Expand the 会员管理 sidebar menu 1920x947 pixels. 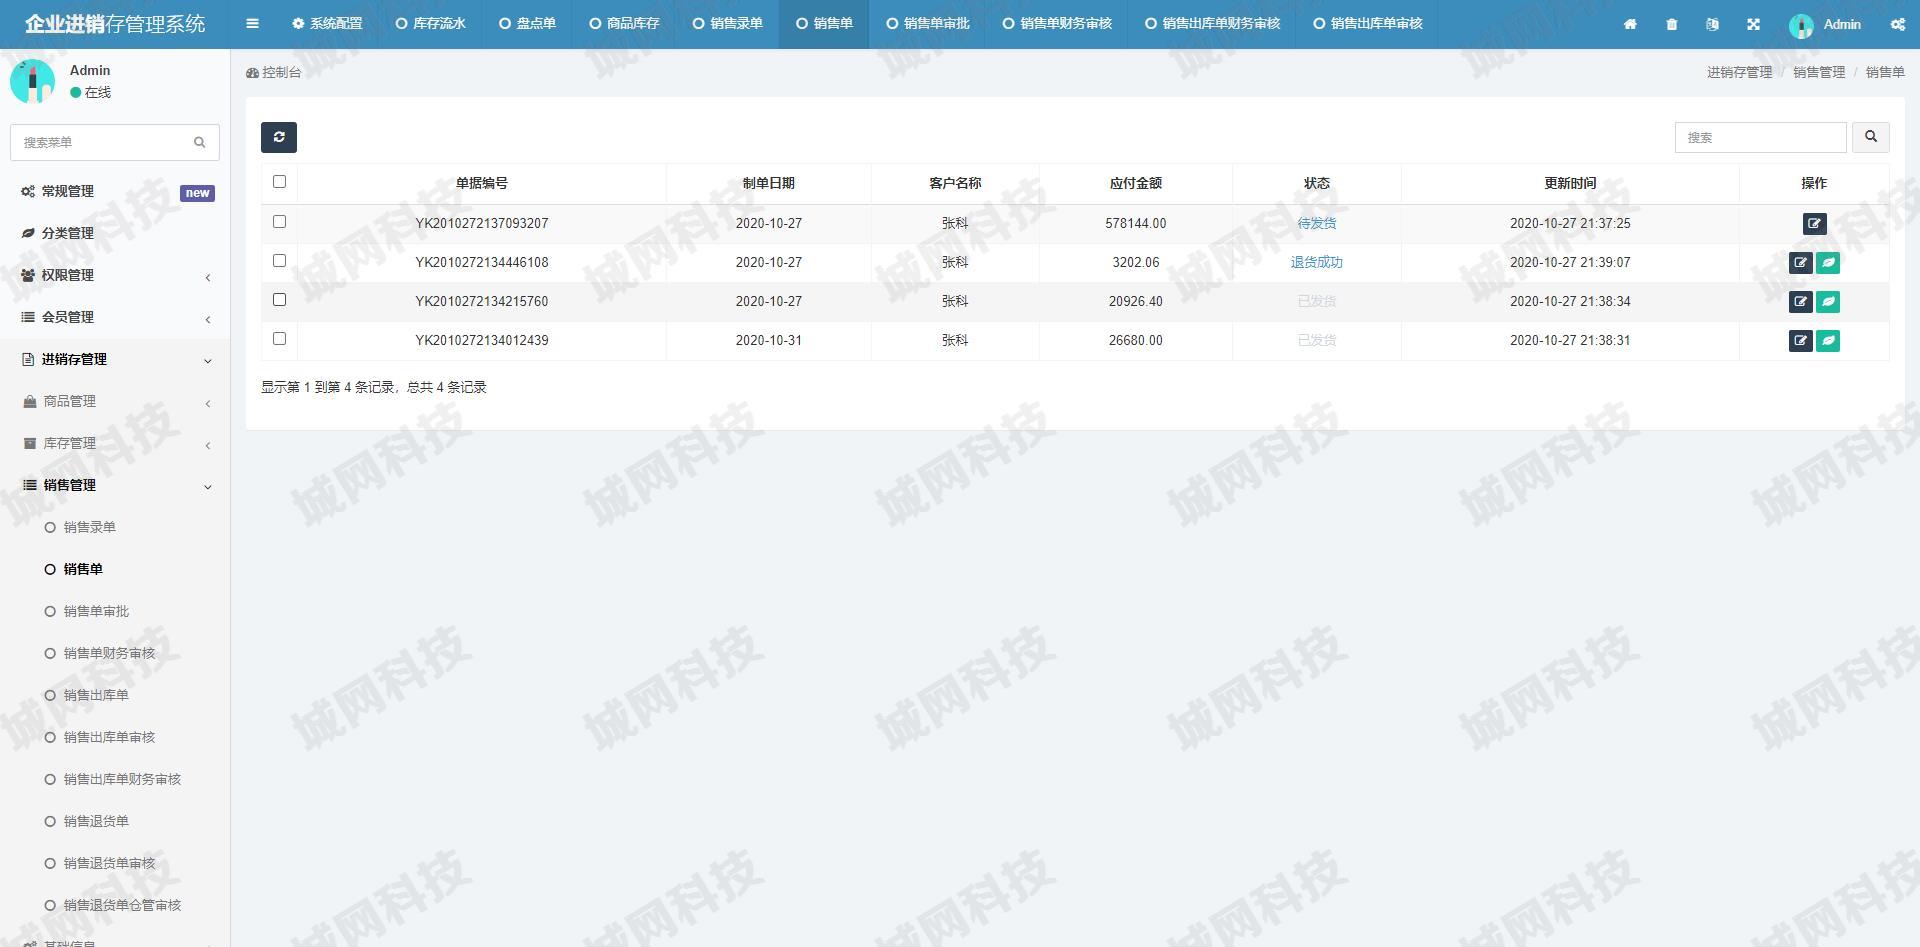(x=115, y=318)
